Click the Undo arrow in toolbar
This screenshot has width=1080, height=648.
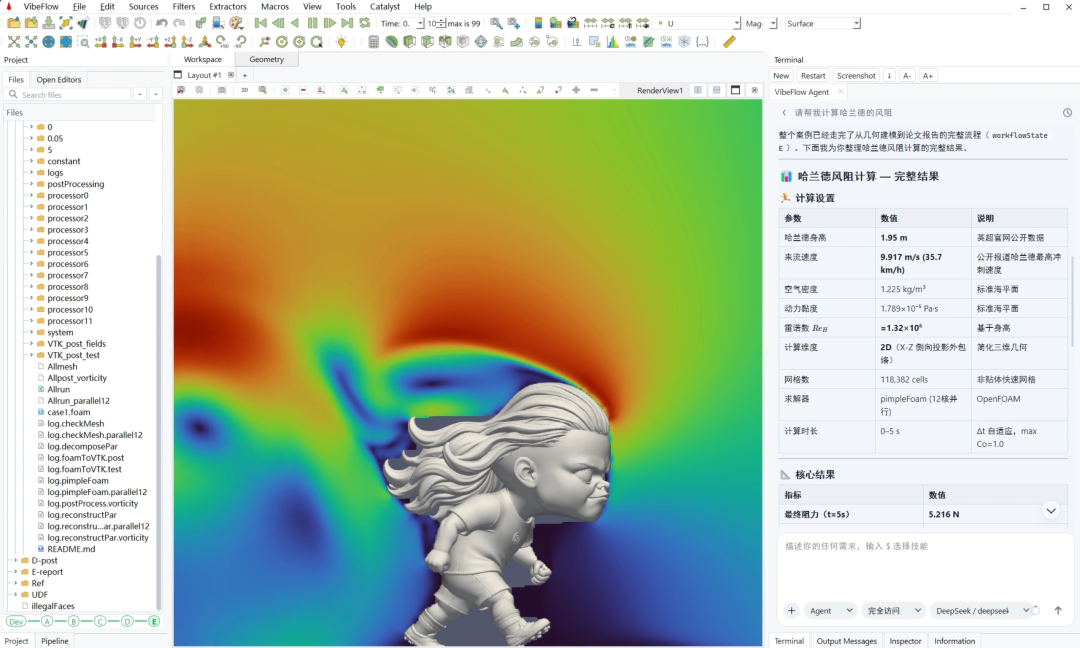[161, 23]
